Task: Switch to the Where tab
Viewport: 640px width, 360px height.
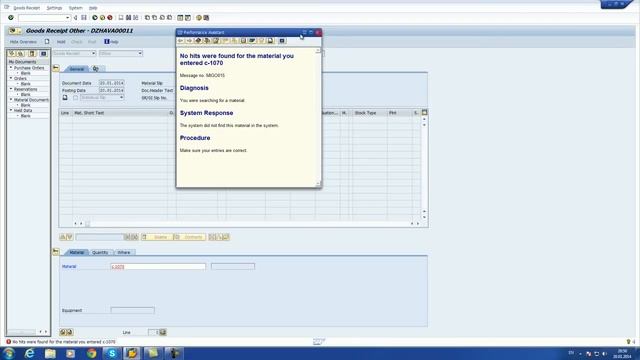Action: (124, 253)
